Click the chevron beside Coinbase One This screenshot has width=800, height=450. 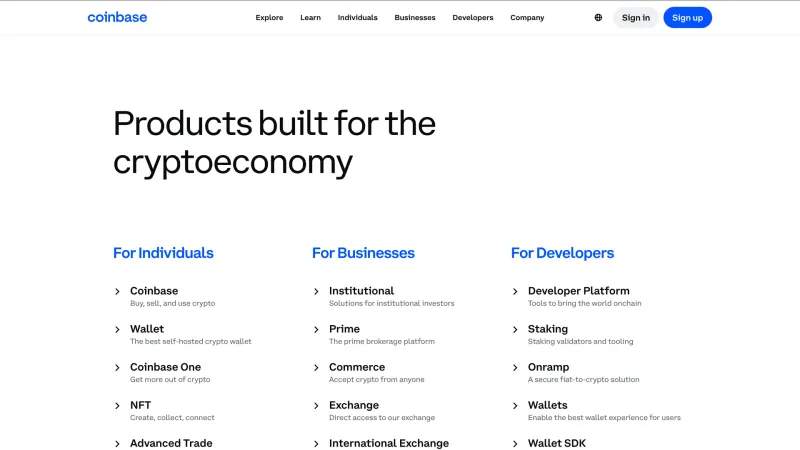coord(117,367)
